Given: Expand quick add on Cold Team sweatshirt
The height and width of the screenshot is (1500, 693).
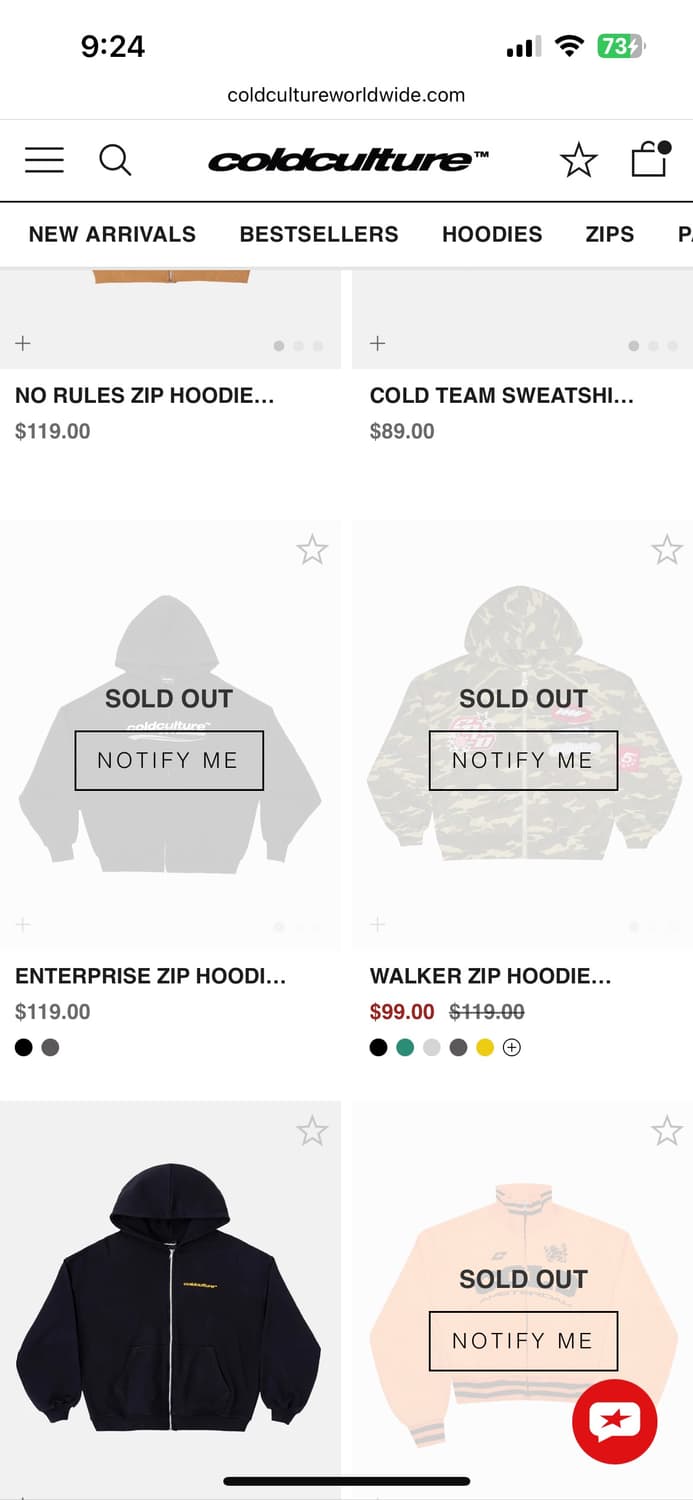Looking at the screenshot, I should coord(377,344).
